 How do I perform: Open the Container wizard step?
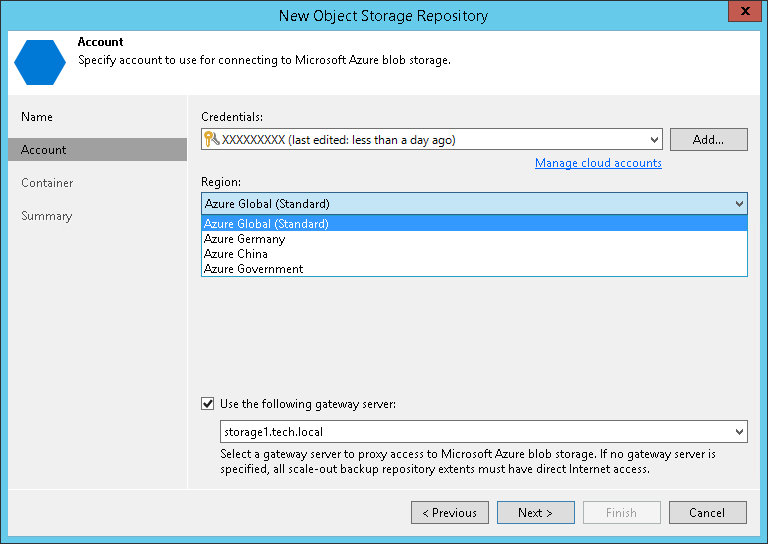pyautogui.click(x=47, y=183)
